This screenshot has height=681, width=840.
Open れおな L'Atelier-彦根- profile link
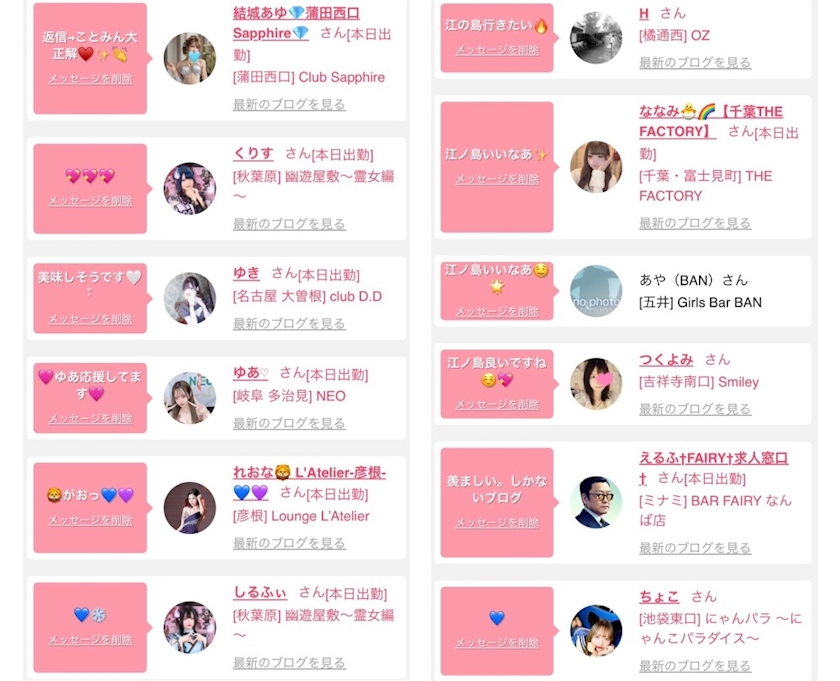click(309, 482)
